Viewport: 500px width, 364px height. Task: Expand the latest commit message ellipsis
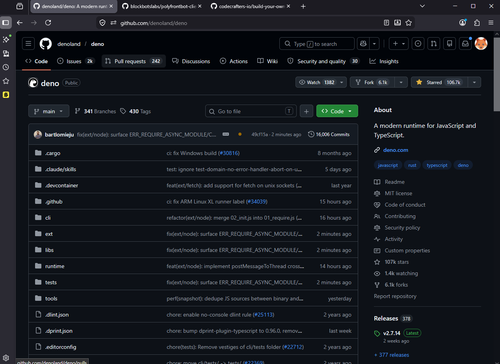point(226,134)
